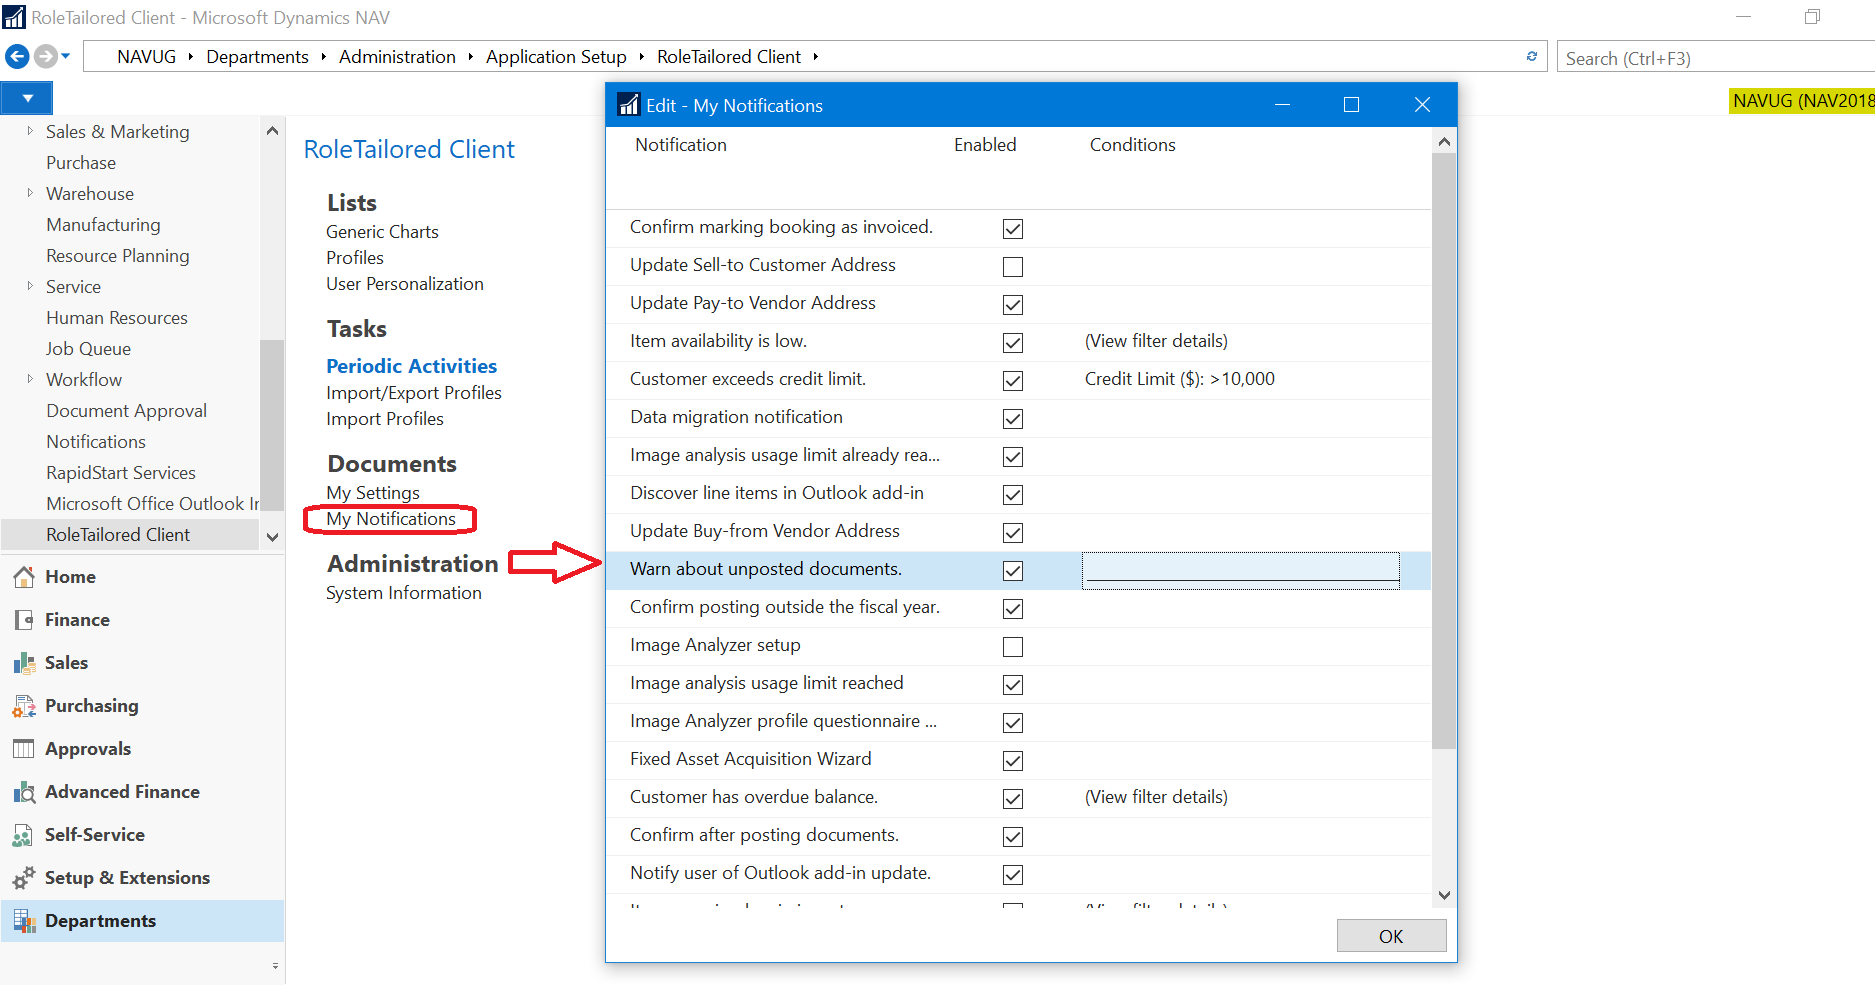Open the User Personalization link
Image resolution: width=1875 pixels, height=985 pixels.
pyautogui.click(x=405, y=284)
